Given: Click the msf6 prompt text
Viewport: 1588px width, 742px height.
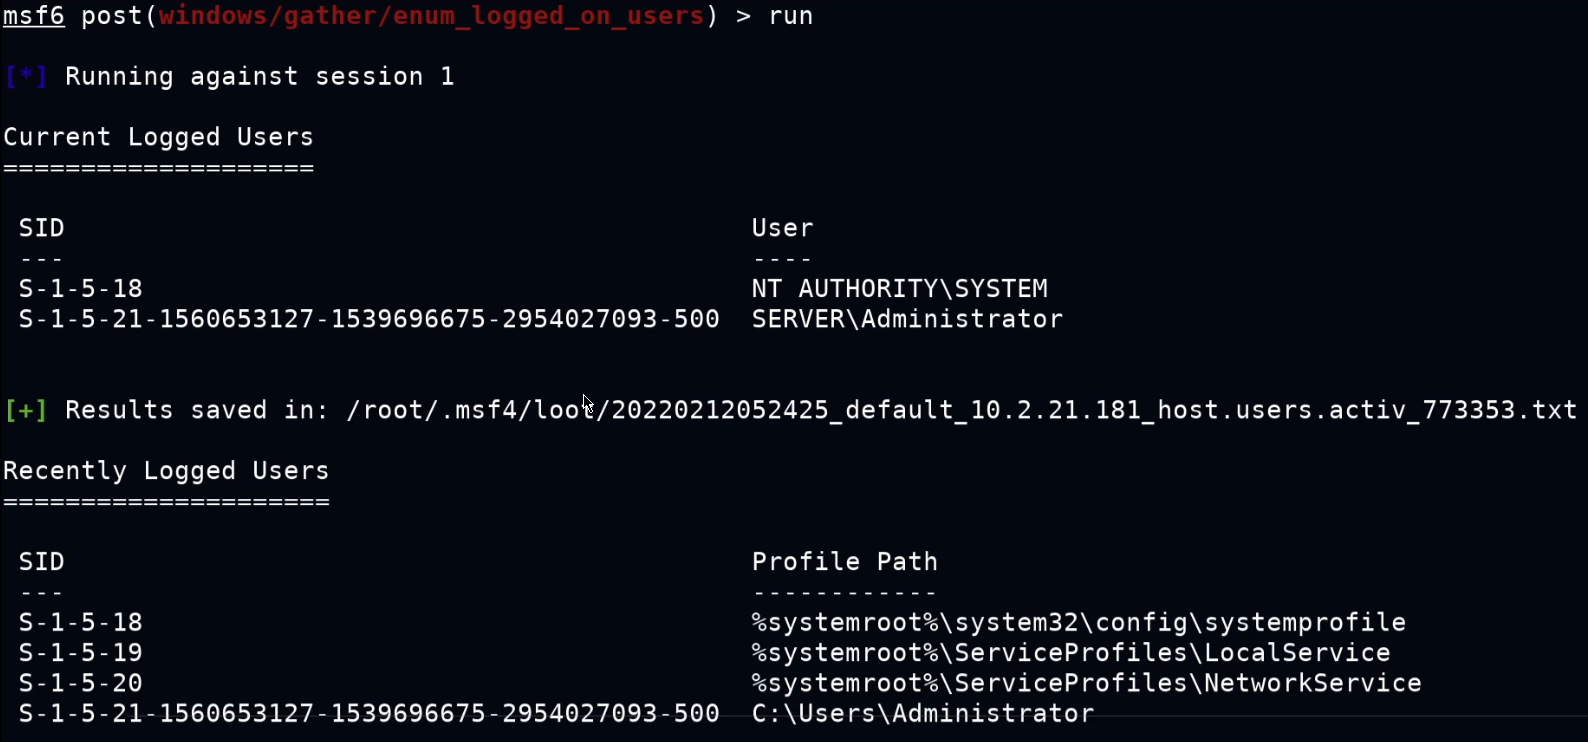Looking at the screenshot, I should point(34,16).
